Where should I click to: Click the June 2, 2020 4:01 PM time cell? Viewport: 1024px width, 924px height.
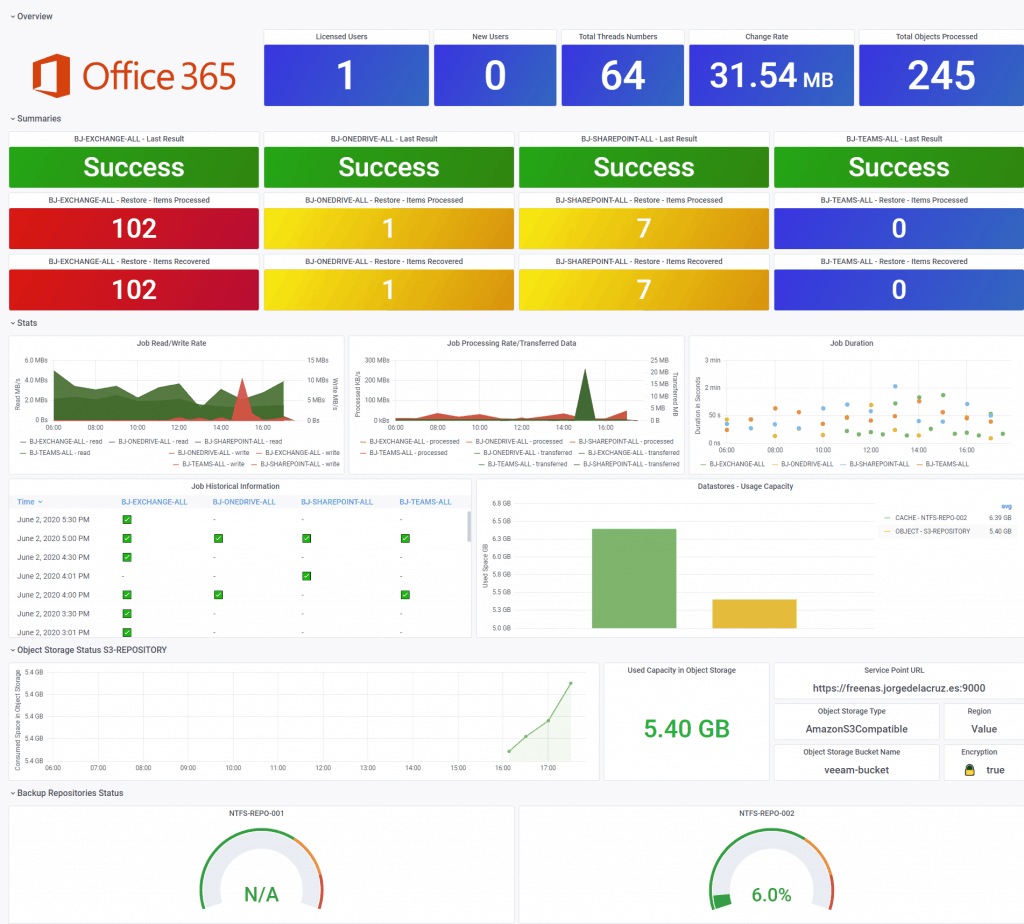click(54, 576)
